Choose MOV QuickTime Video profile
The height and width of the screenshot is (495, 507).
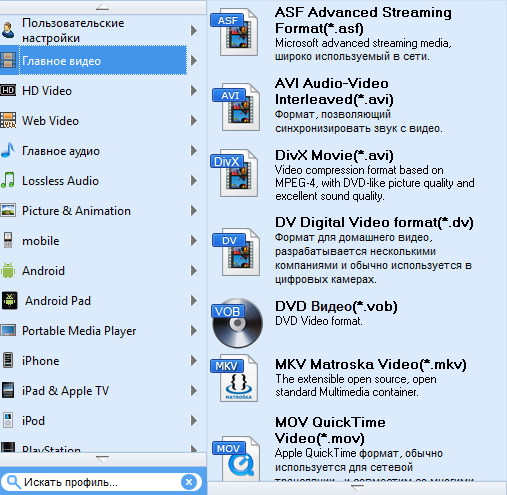[357, 447]
